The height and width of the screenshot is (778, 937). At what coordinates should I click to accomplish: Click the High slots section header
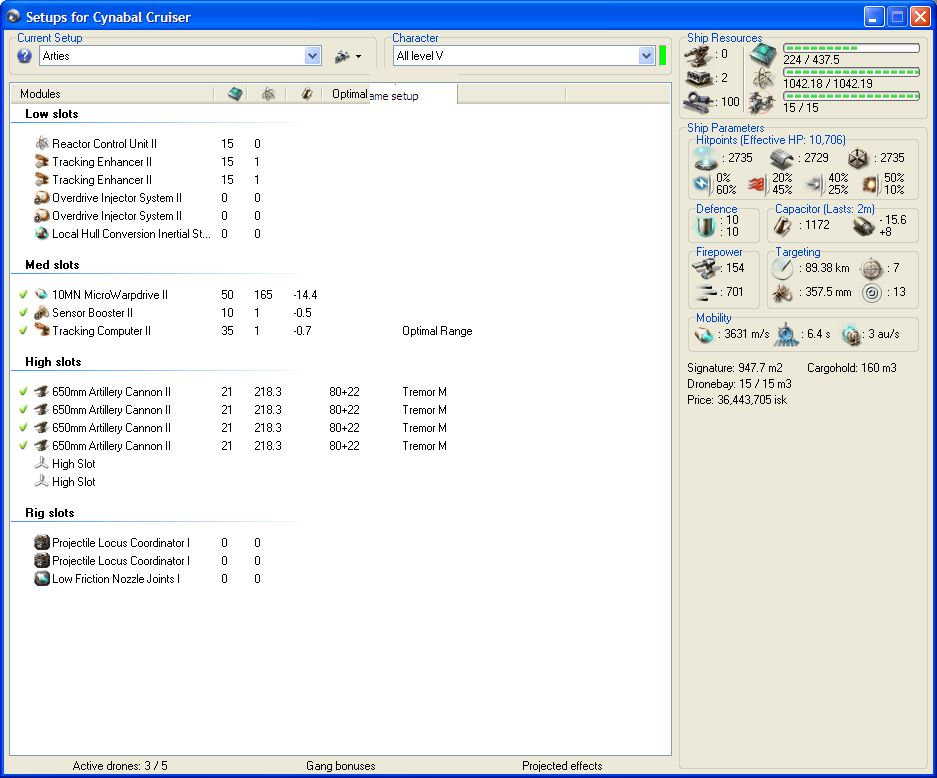click(x=53, y=362)
